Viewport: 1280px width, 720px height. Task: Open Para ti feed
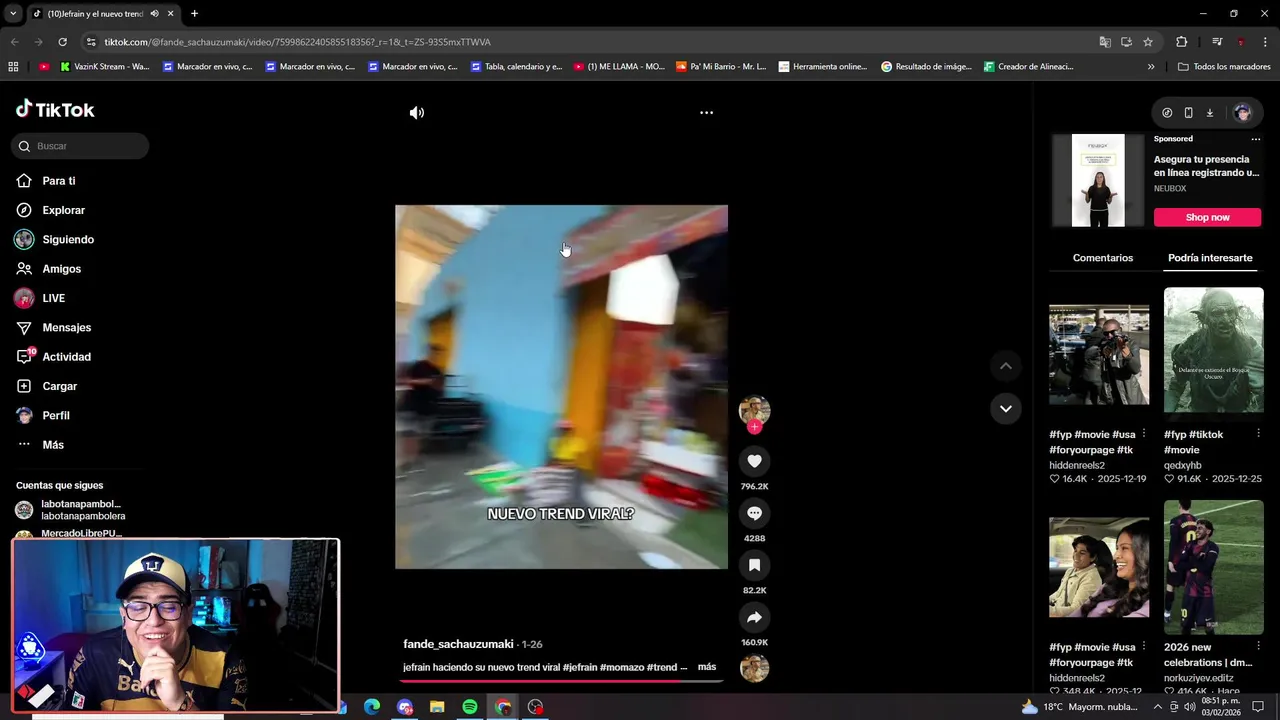[45, 181]
